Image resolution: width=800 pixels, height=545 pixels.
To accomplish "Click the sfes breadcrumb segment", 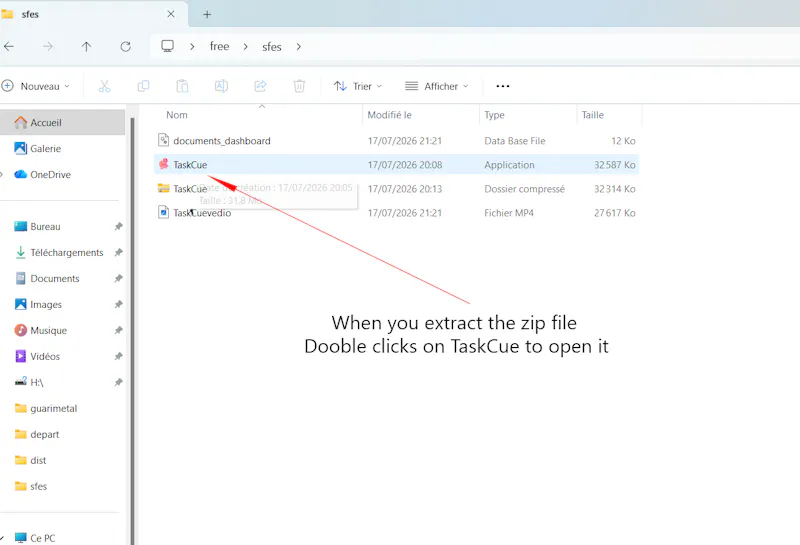I will coord(272,47).
